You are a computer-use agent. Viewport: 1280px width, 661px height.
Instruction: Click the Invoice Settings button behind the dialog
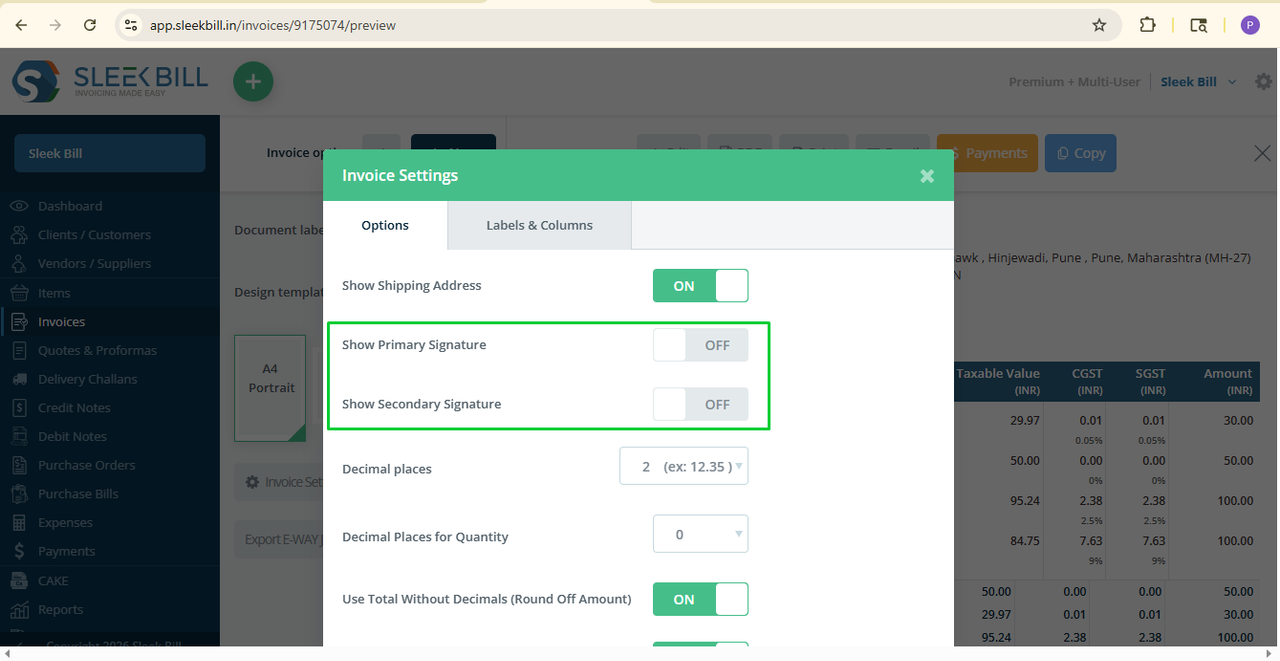(279, 482)
